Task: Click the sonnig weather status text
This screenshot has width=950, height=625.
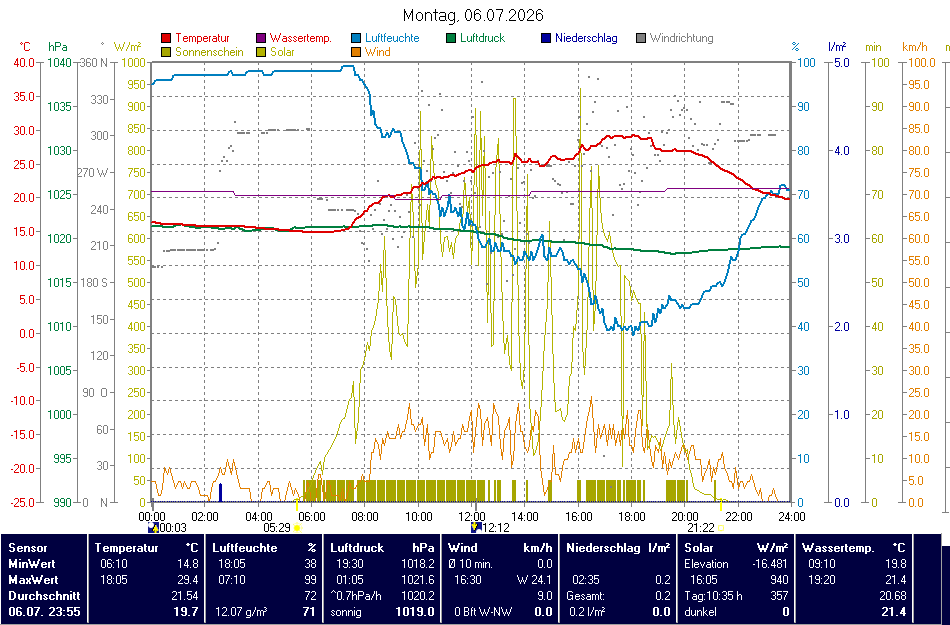Action: coord(346,612)
